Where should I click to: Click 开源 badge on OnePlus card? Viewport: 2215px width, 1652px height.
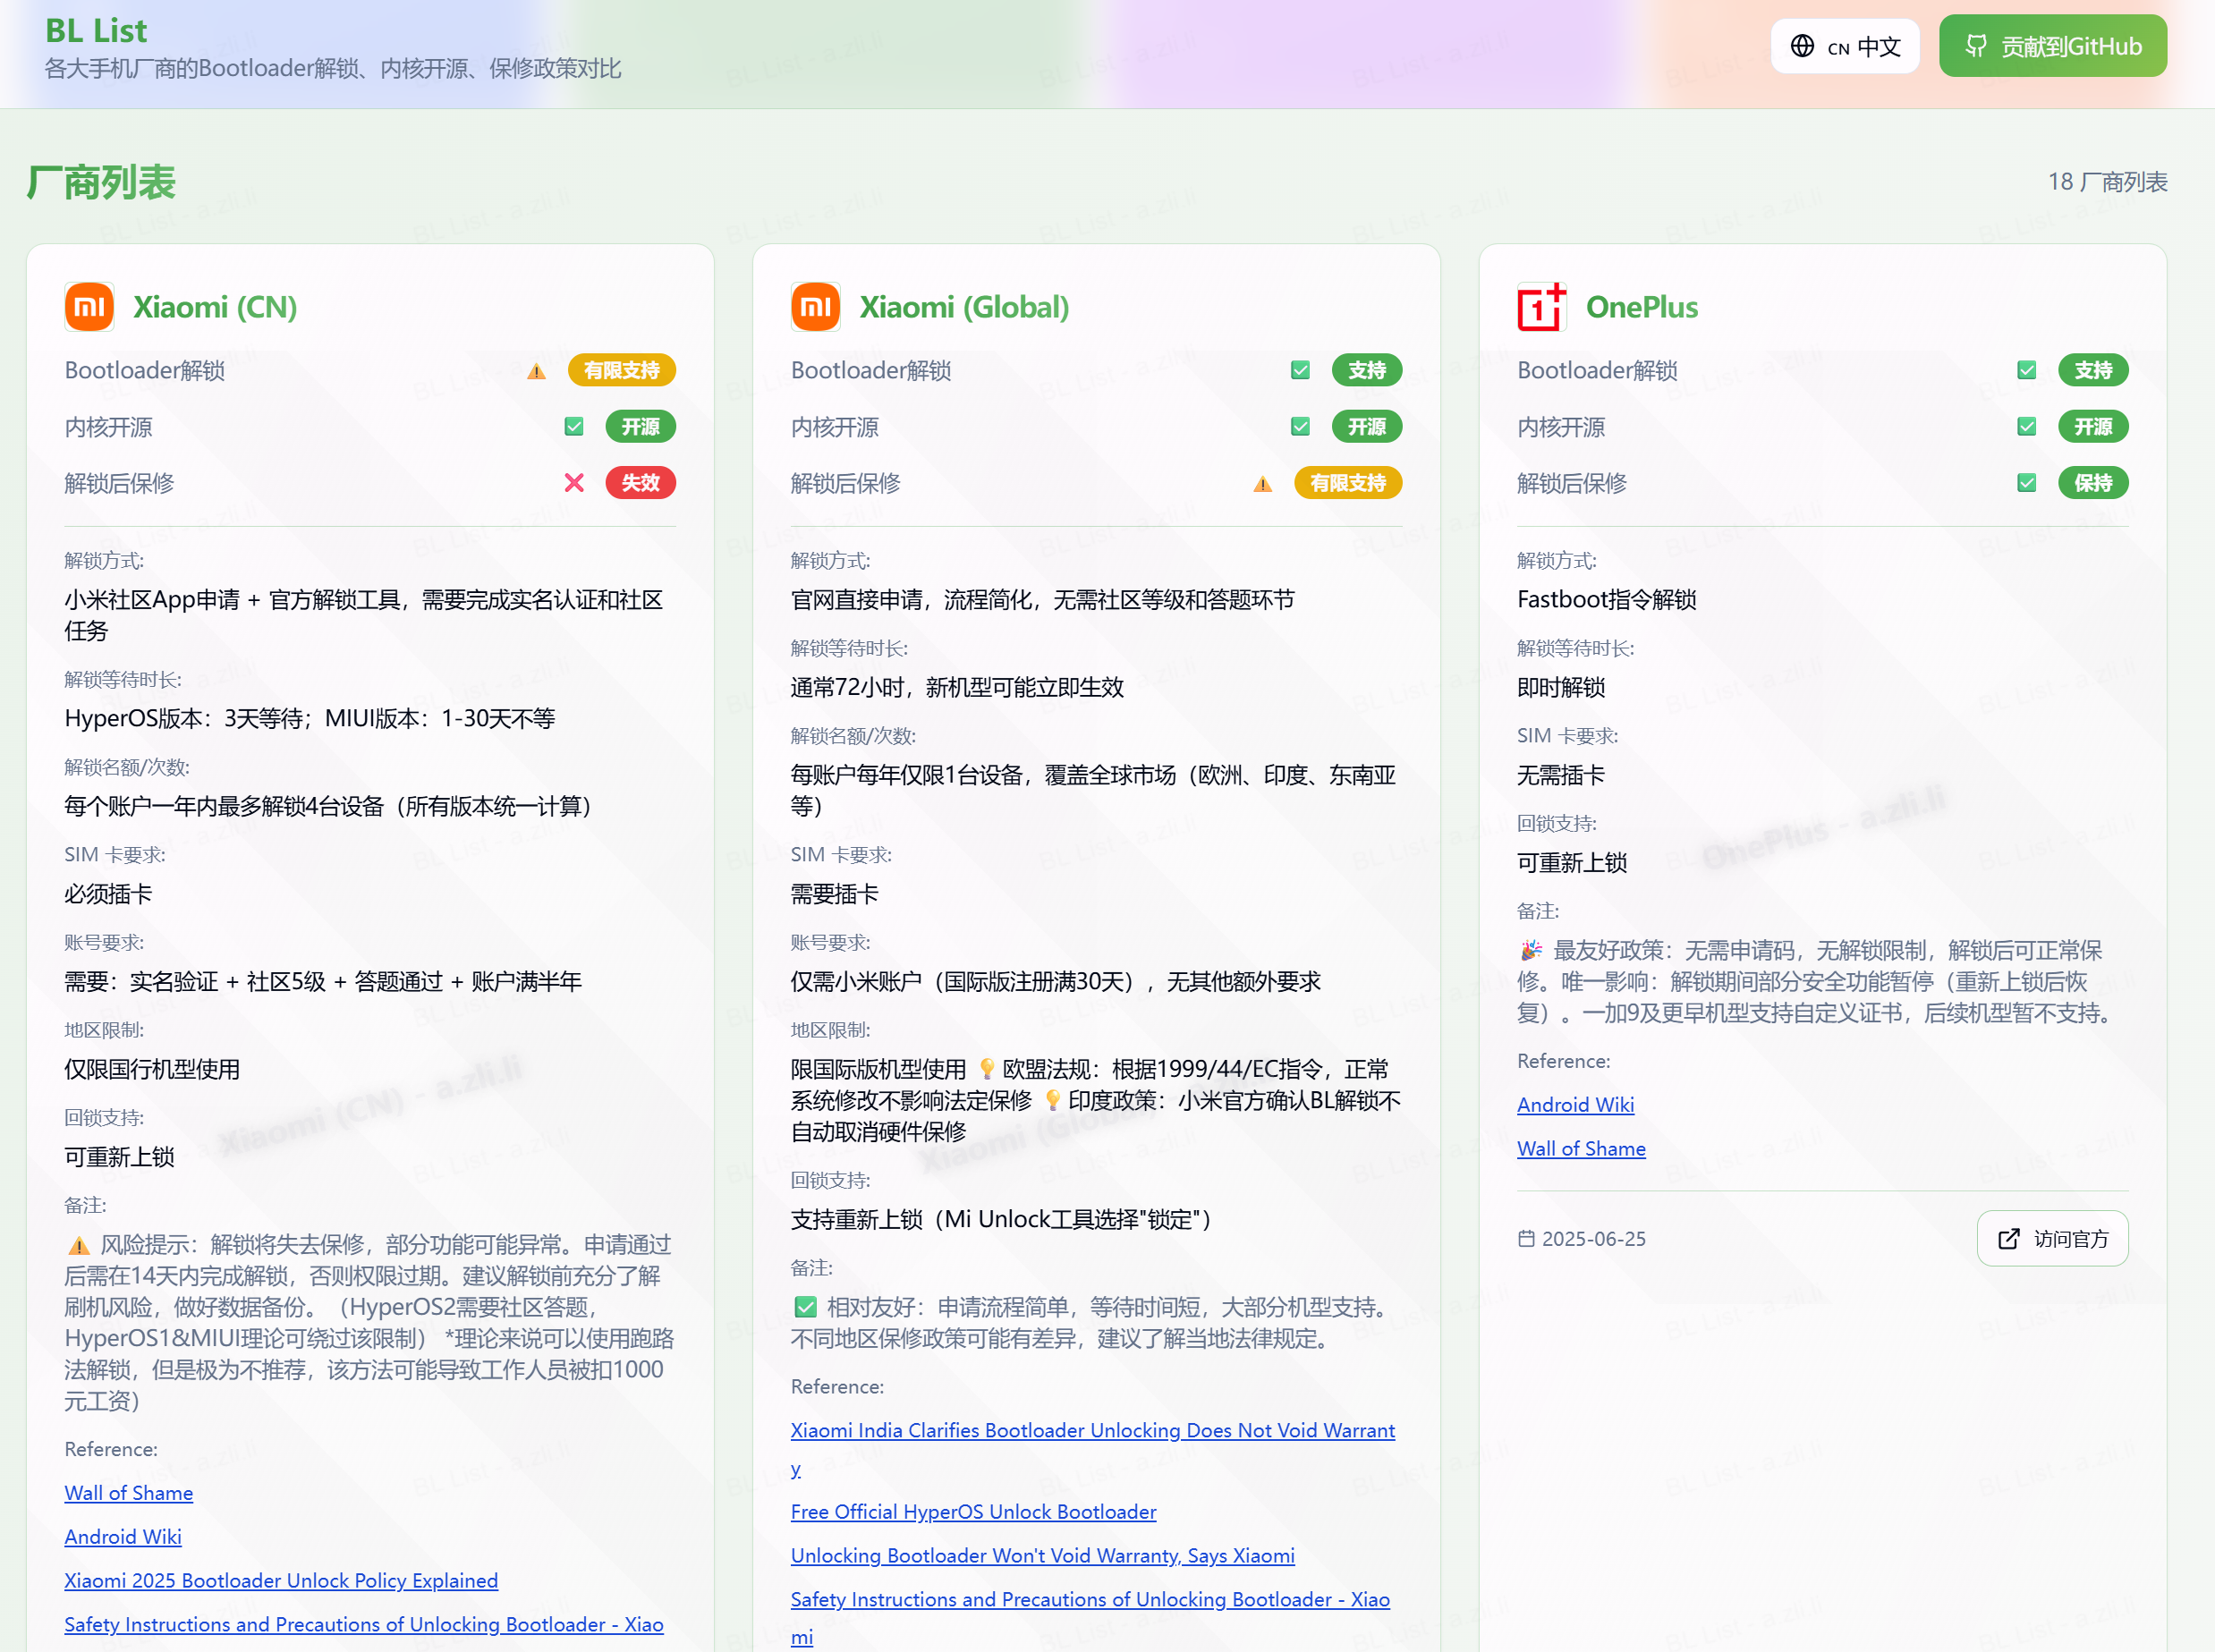point(2094,427)
